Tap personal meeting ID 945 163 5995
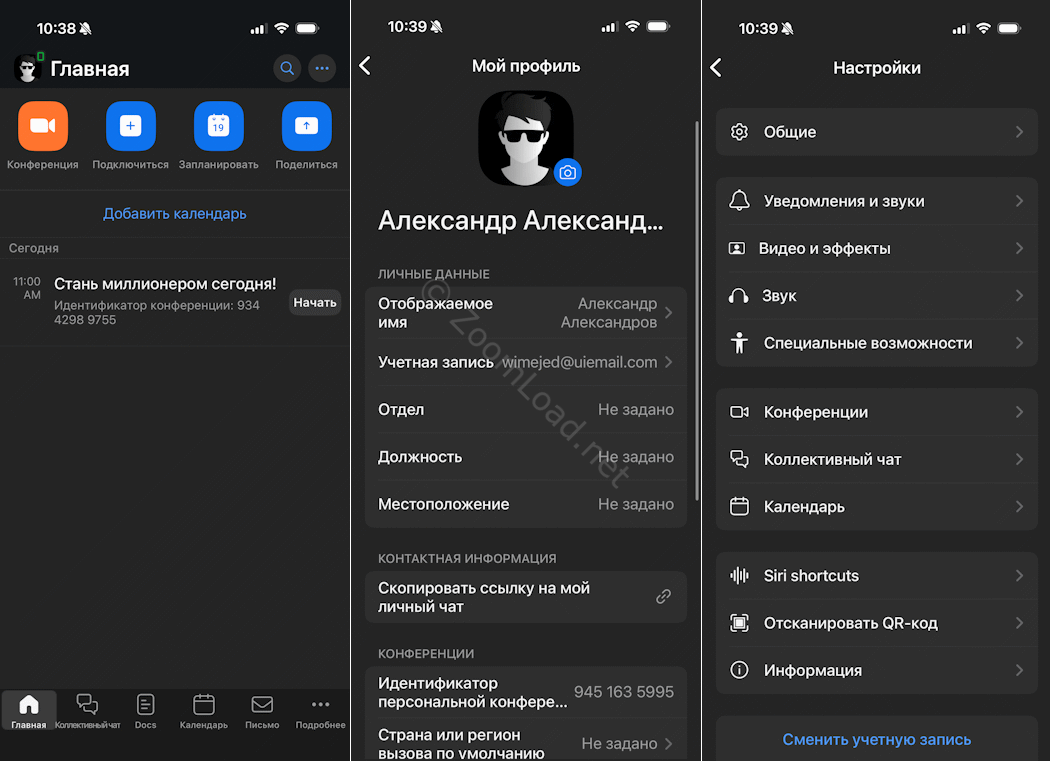This screenshot has width=1050, height=761. pyautogui.click(x=623, y=692)
